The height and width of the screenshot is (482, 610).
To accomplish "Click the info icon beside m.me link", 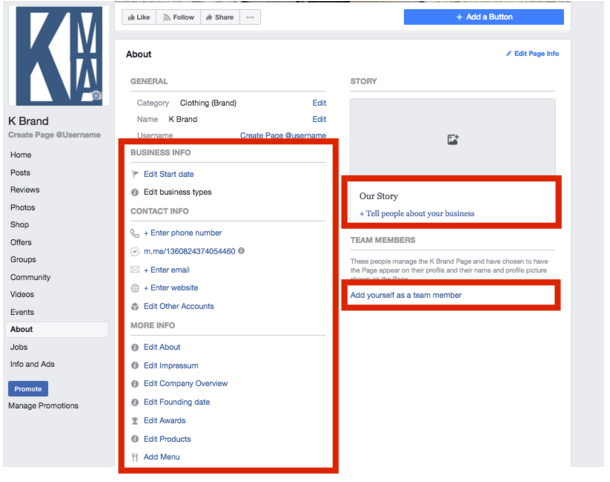I will (242, 251).
